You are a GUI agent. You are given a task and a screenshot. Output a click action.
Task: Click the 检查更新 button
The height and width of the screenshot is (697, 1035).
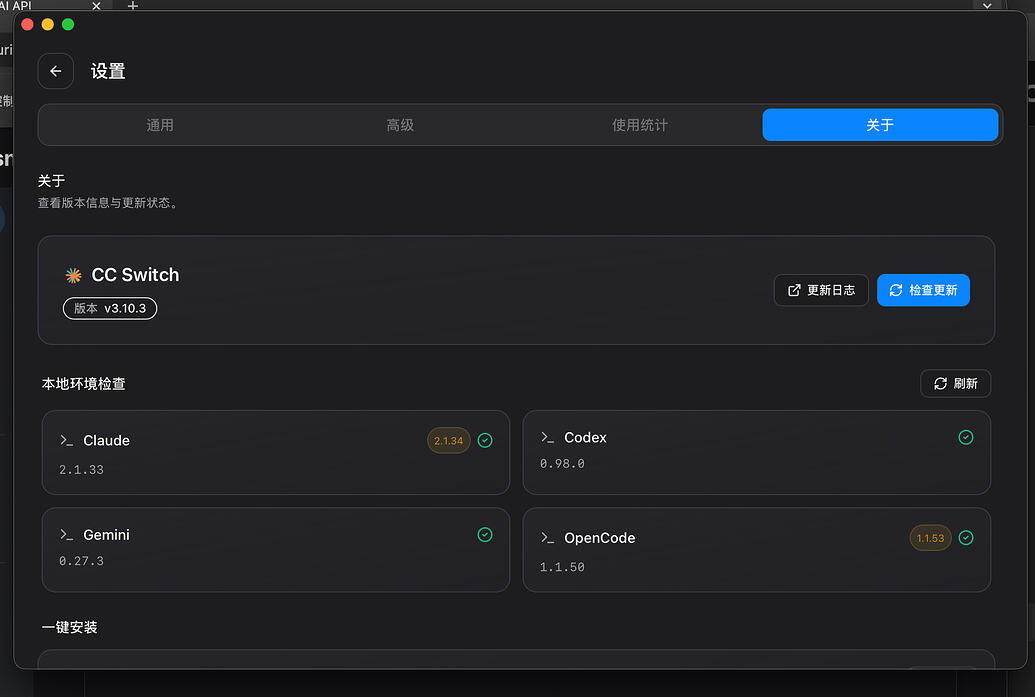[x=923, y=290]
